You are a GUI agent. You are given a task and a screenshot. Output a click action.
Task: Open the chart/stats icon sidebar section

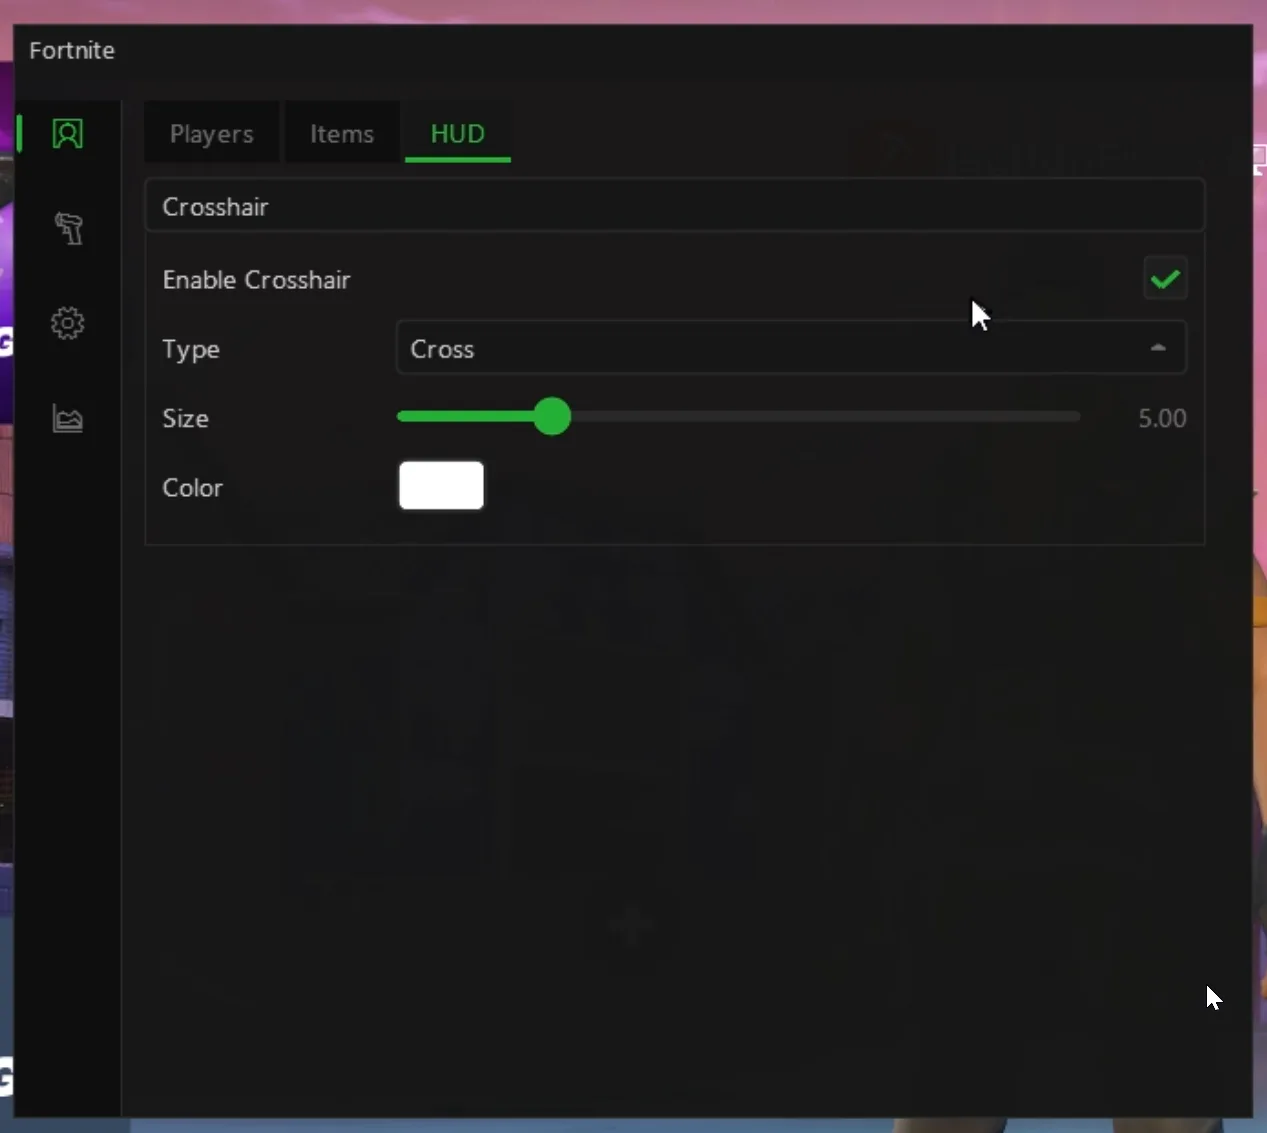pos(68,418)
